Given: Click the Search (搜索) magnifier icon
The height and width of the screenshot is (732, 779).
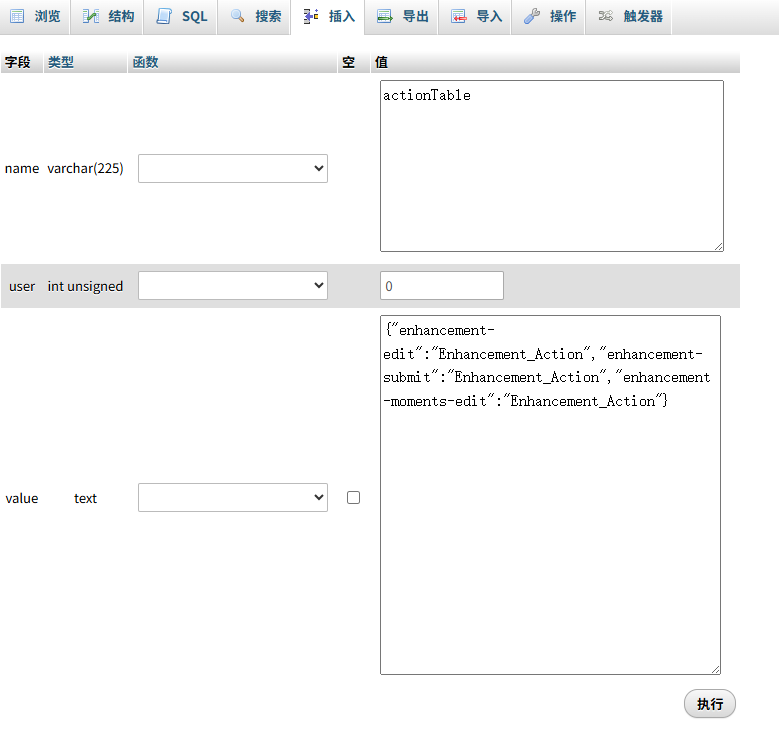Looking at the screenshot, I should click(x=238, y=17).
